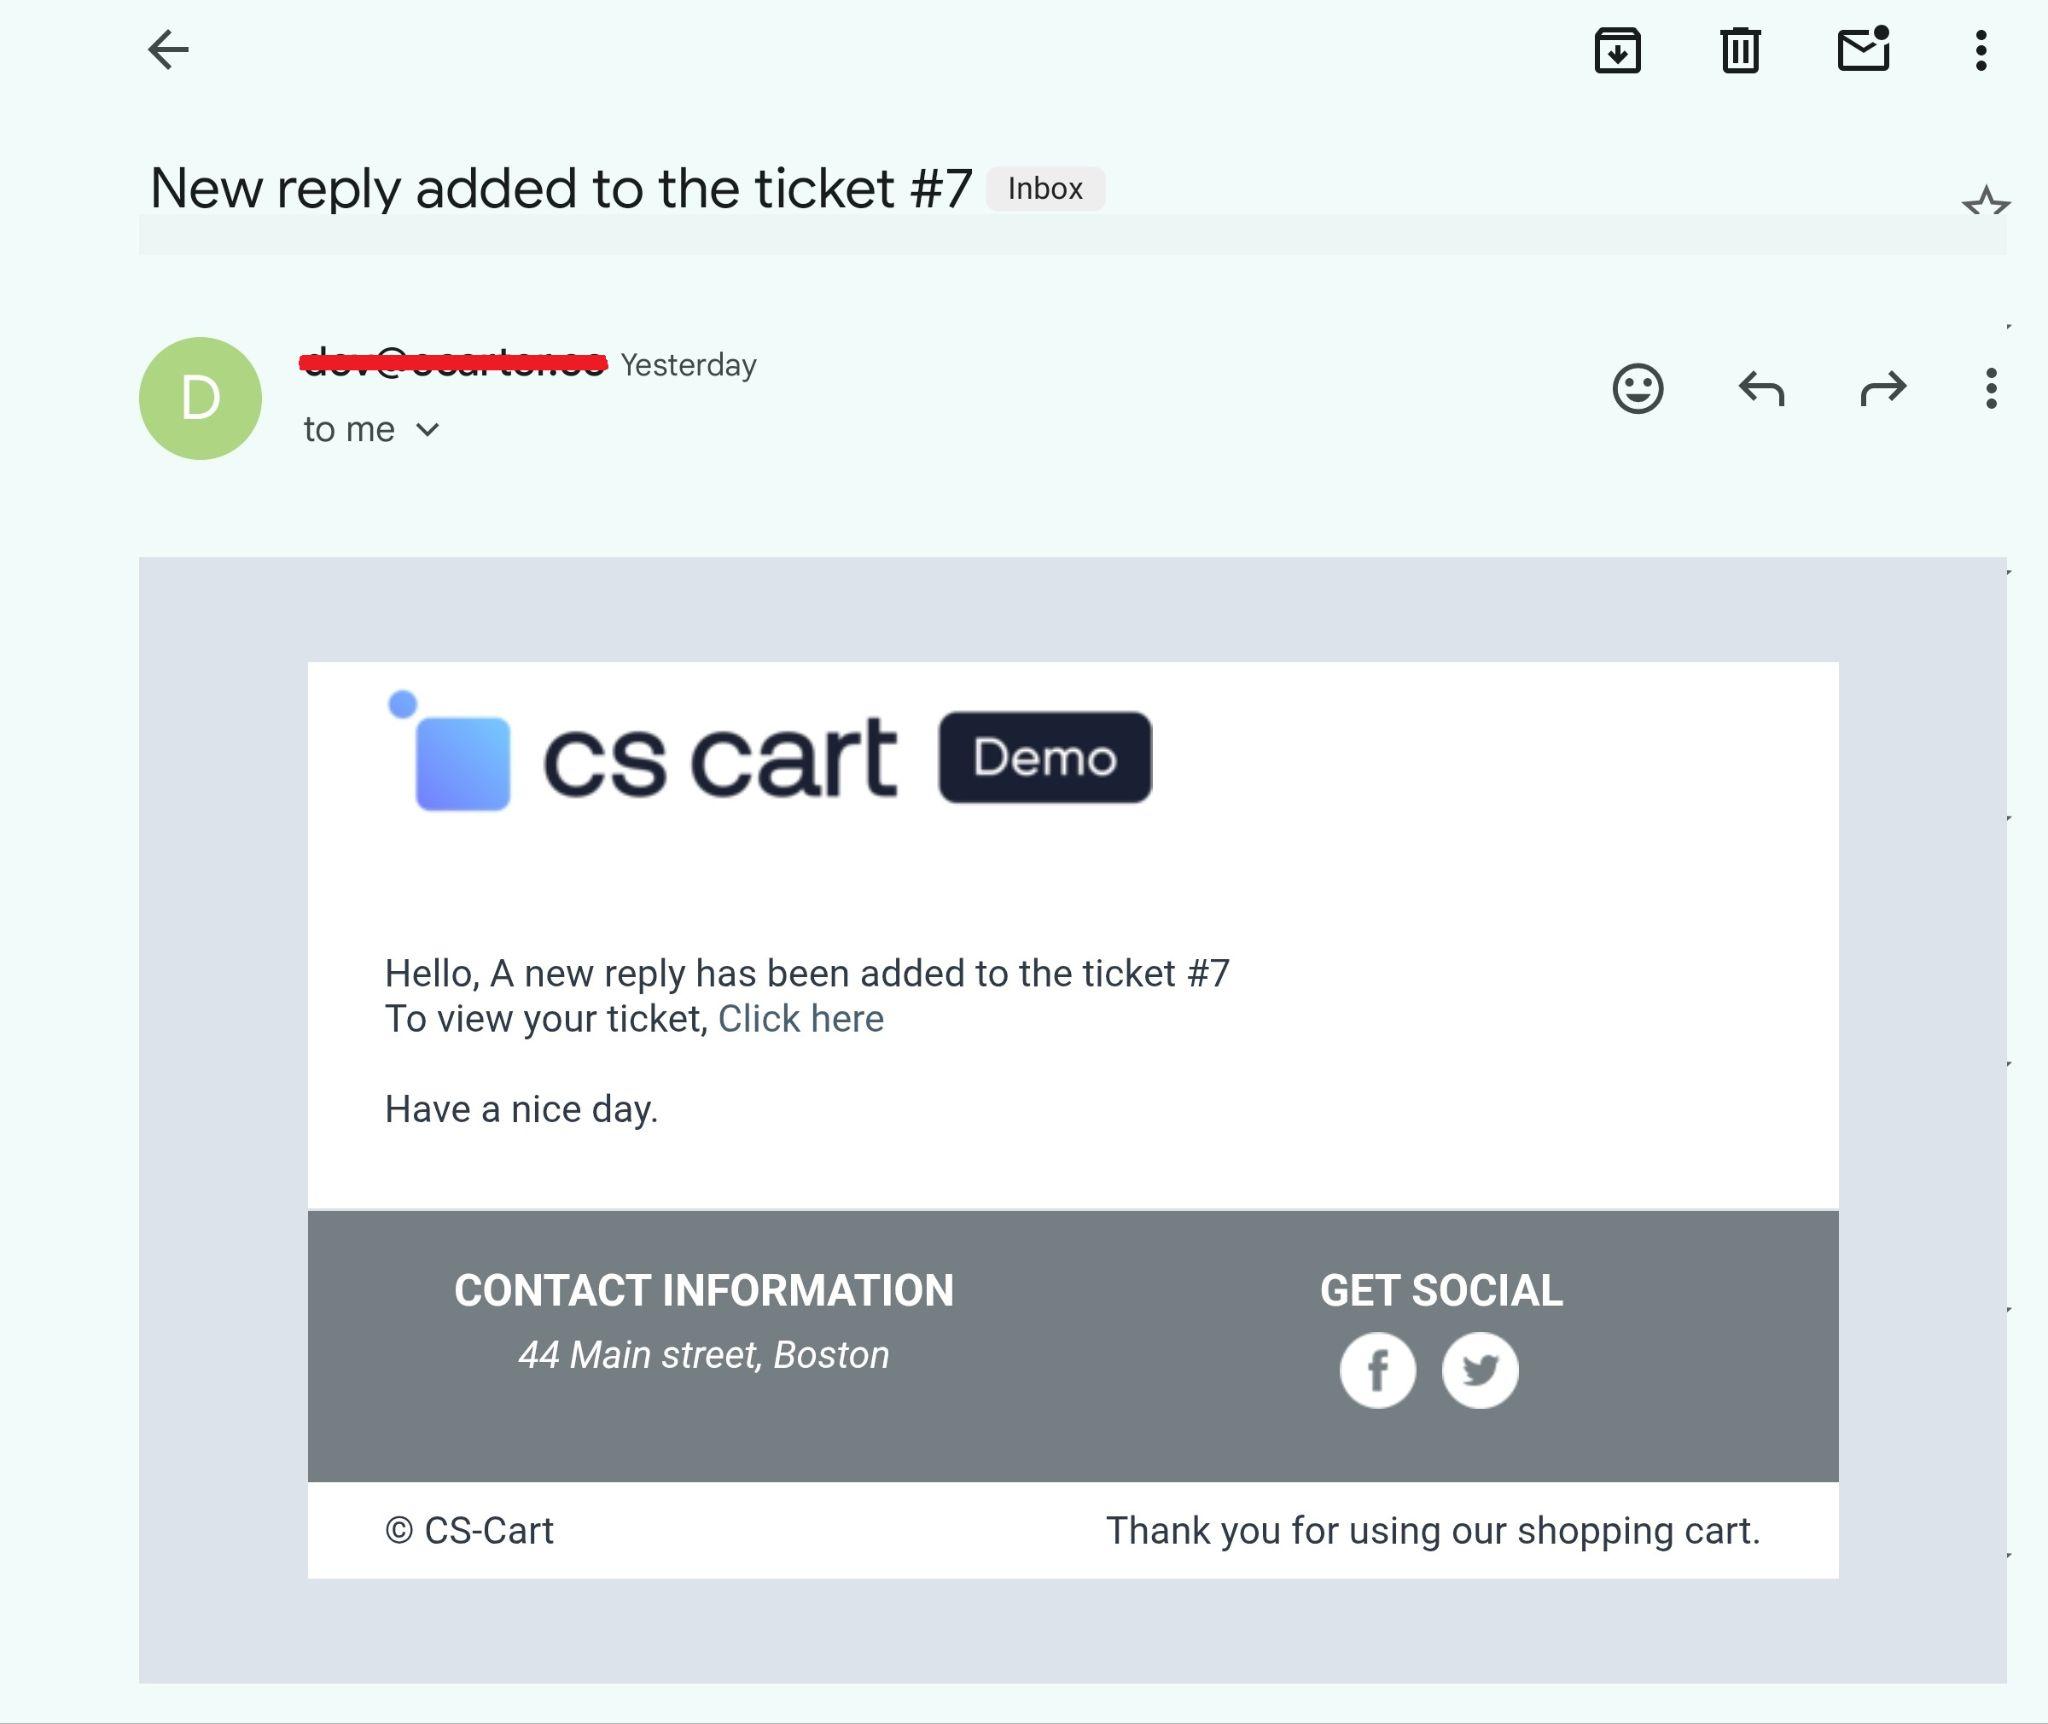
Task: Click the "to me" recipient text
Action: pos(349,430)
